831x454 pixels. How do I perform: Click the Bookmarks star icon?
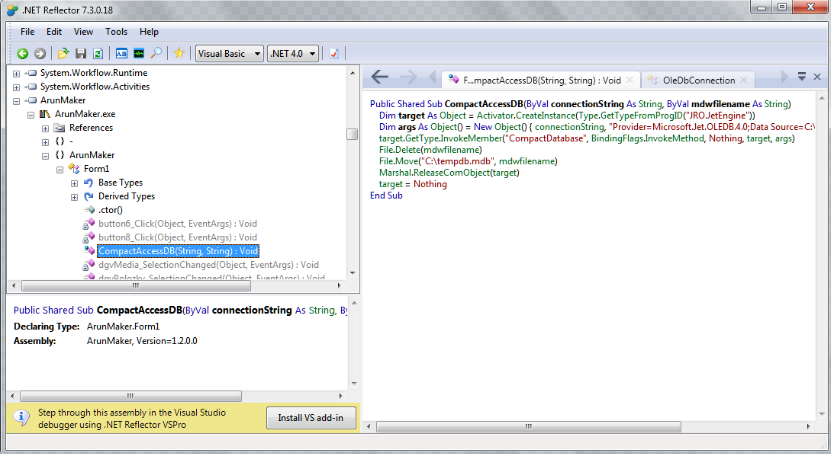coord(179,53)
